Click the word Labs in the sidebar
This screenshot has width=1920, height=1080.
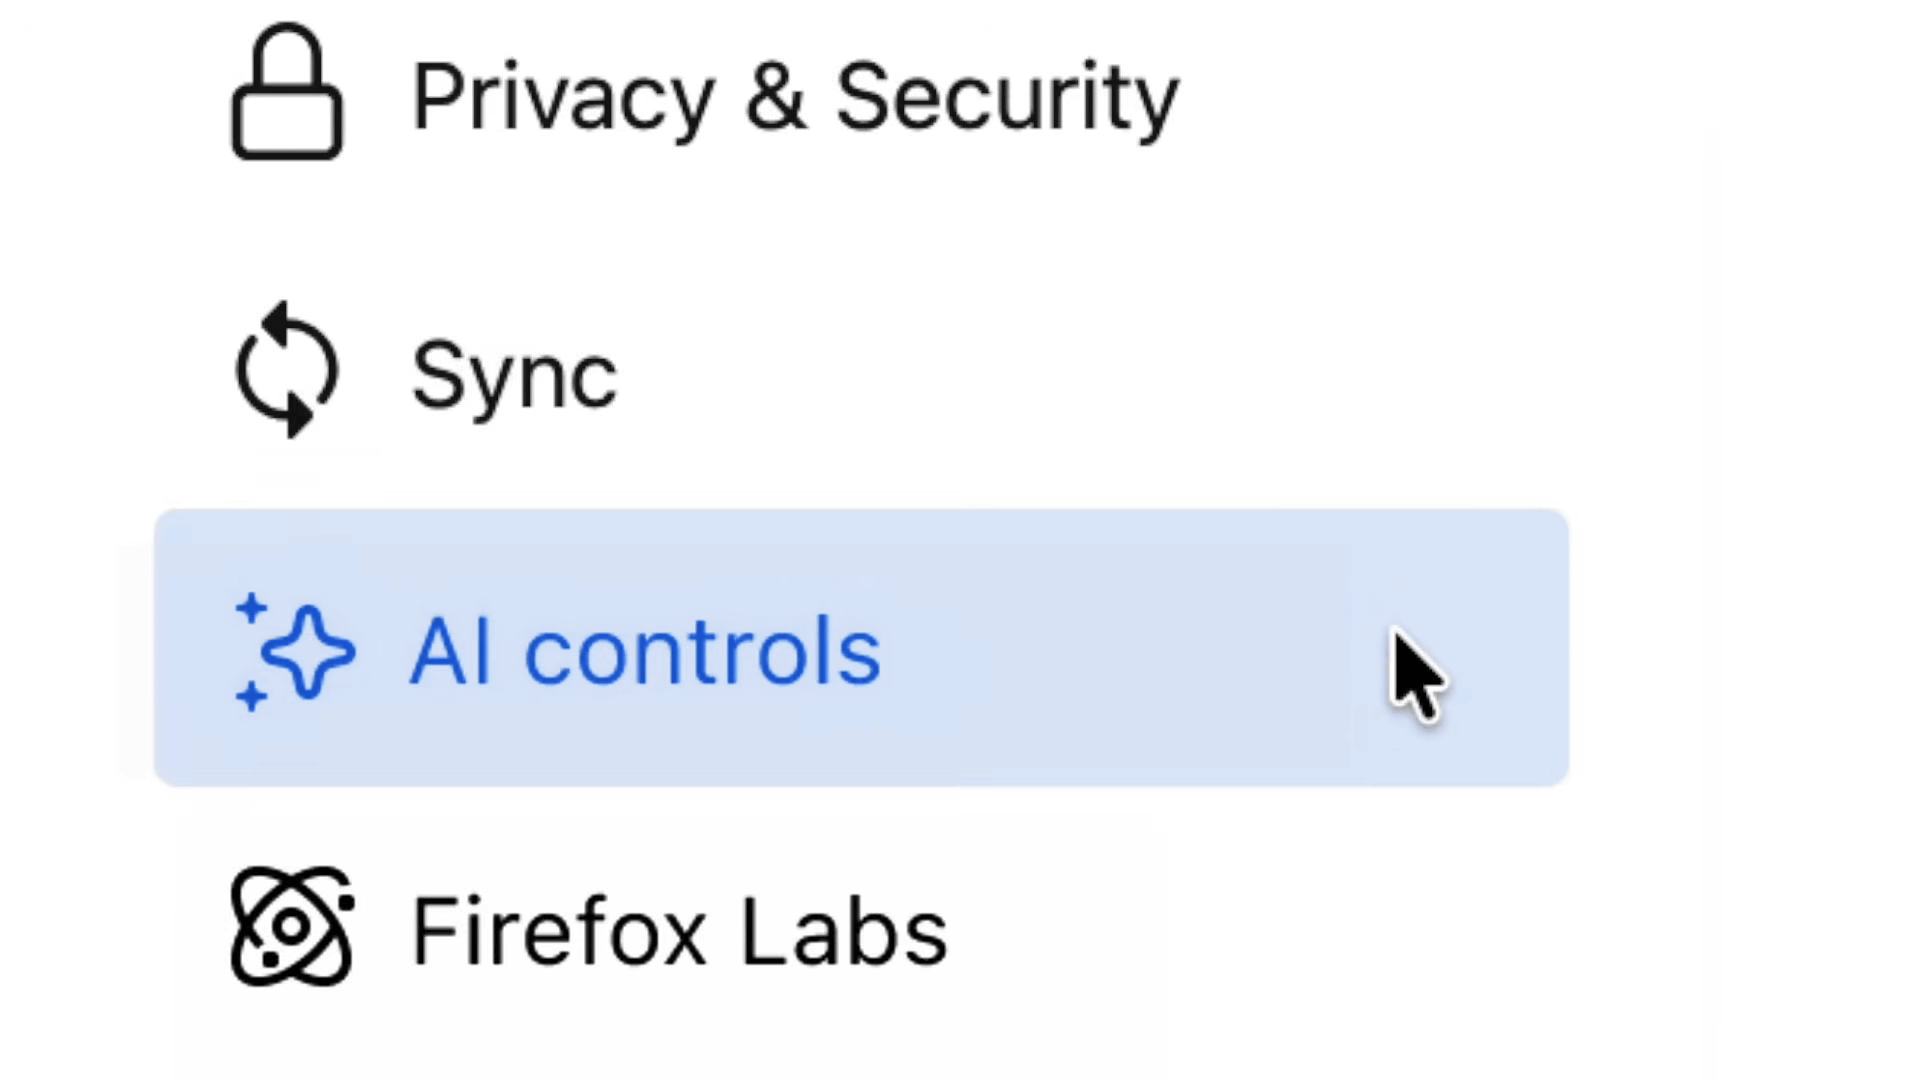(x=844, y=931)
